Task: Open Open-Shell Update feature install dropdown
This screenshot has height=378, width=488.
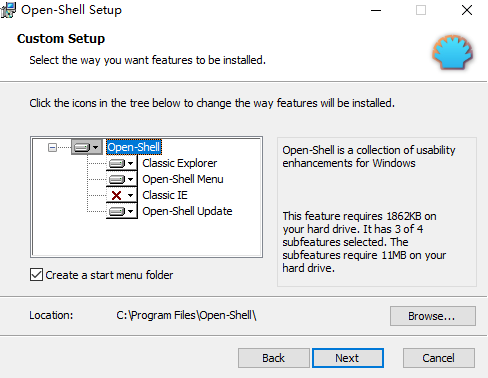Action: pos(122,211)
